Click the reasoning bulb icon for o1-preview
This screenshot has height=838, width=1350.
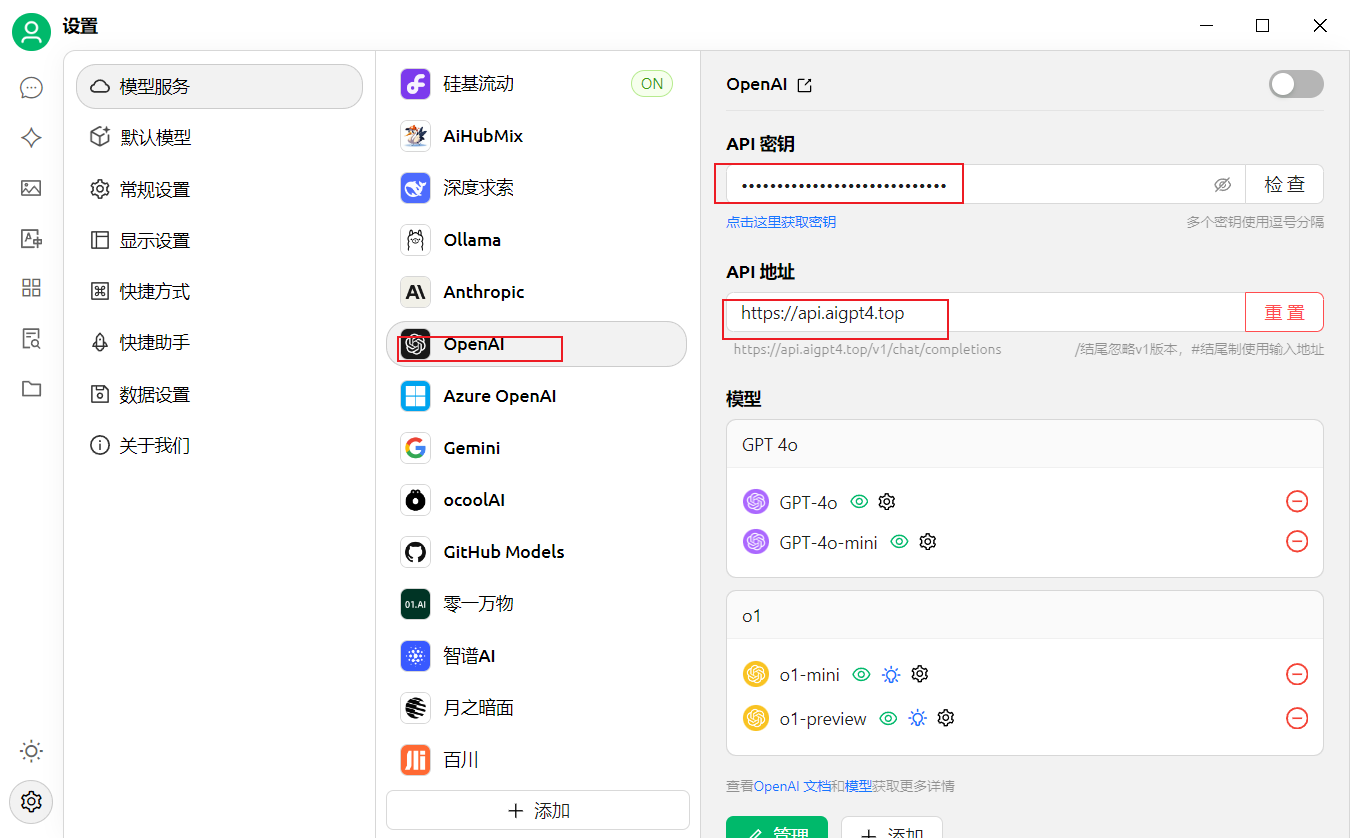pos(917,718)
